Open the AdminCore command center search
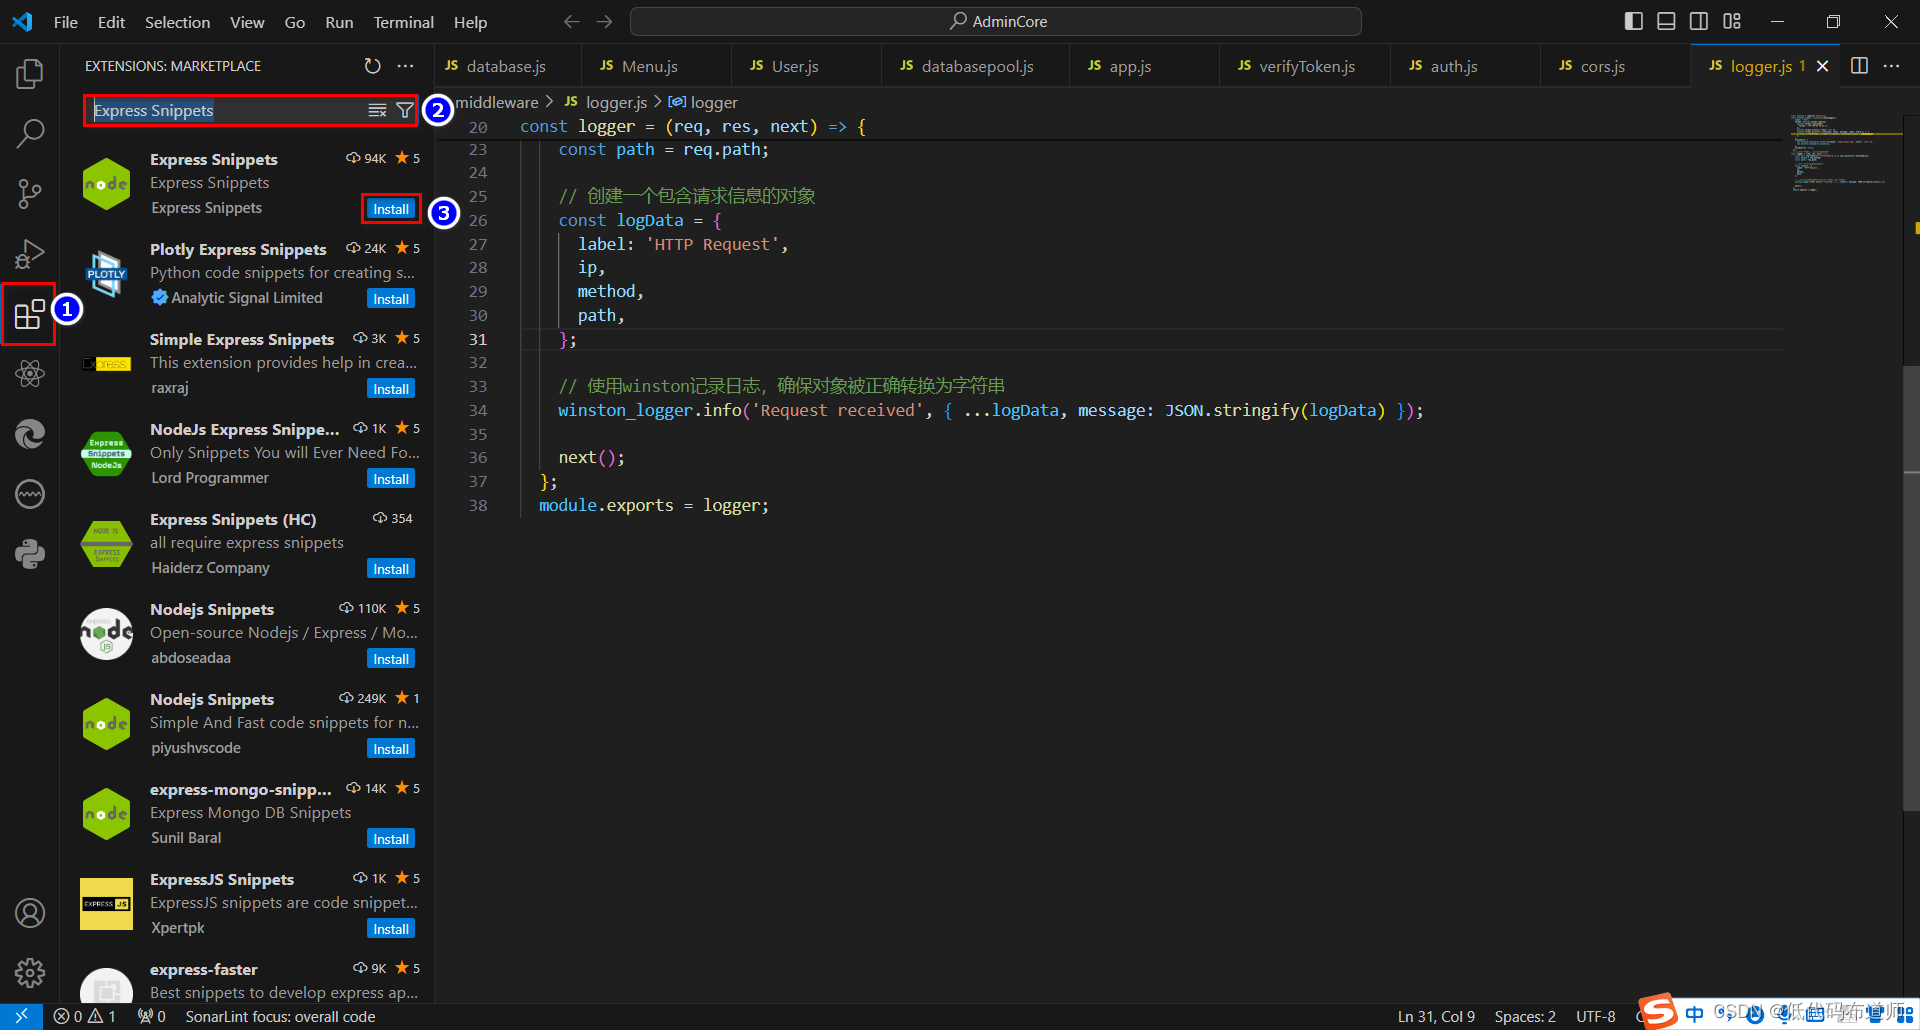Image resolution: width=1920 pixels, height=1030 pixels. (996, 21)
